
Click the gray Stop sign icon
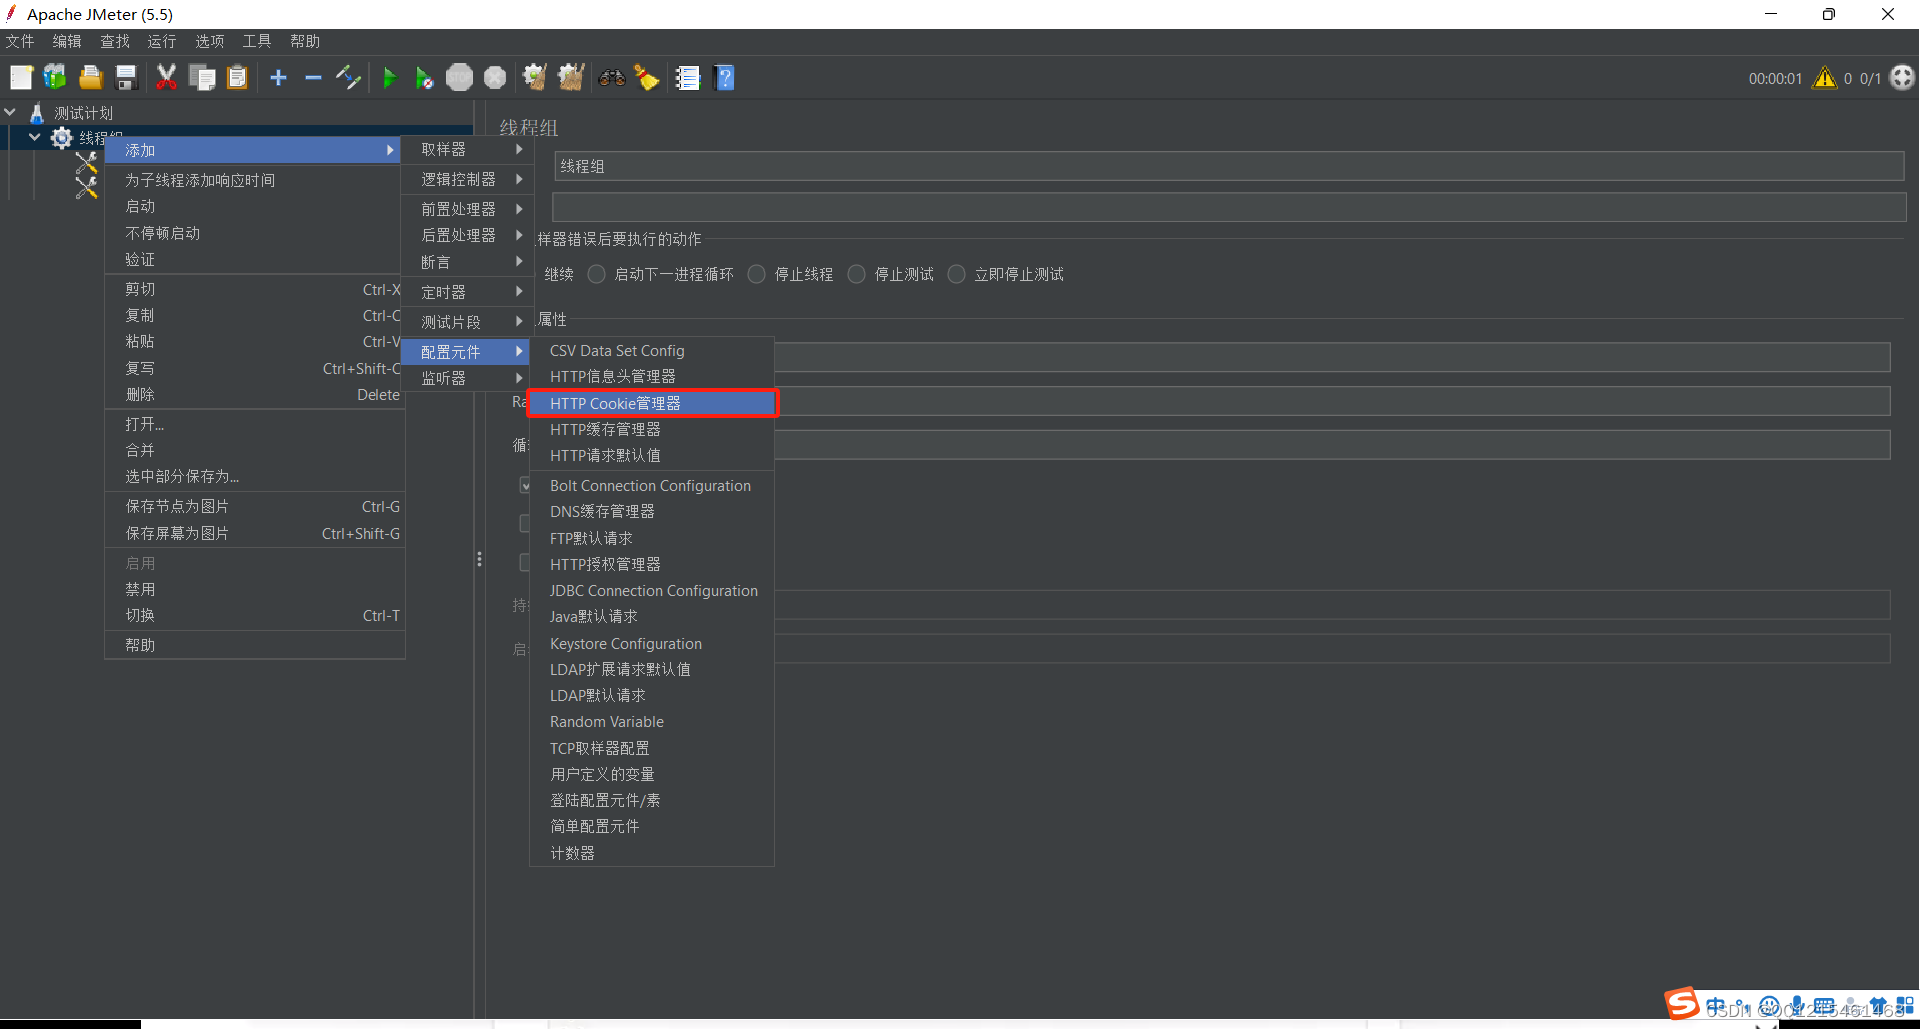tap(459, 78)
